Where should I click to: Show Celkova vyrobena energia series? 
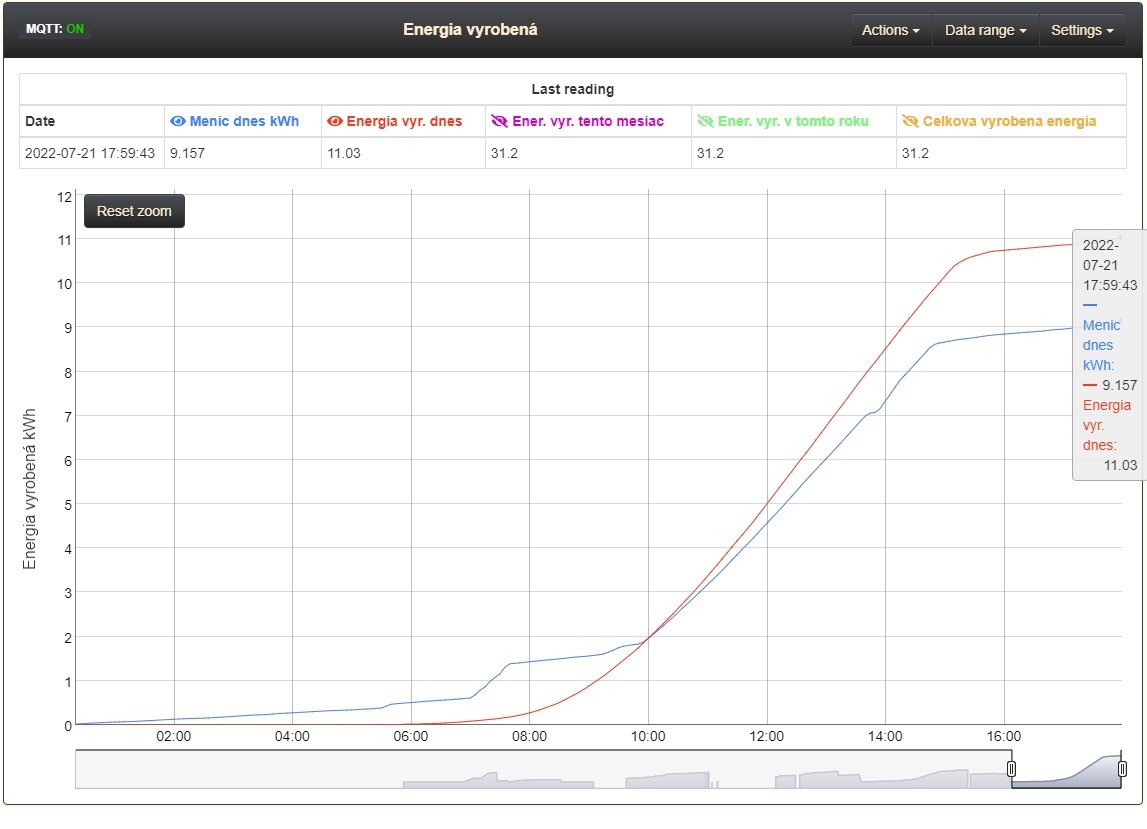coord(910,121)
